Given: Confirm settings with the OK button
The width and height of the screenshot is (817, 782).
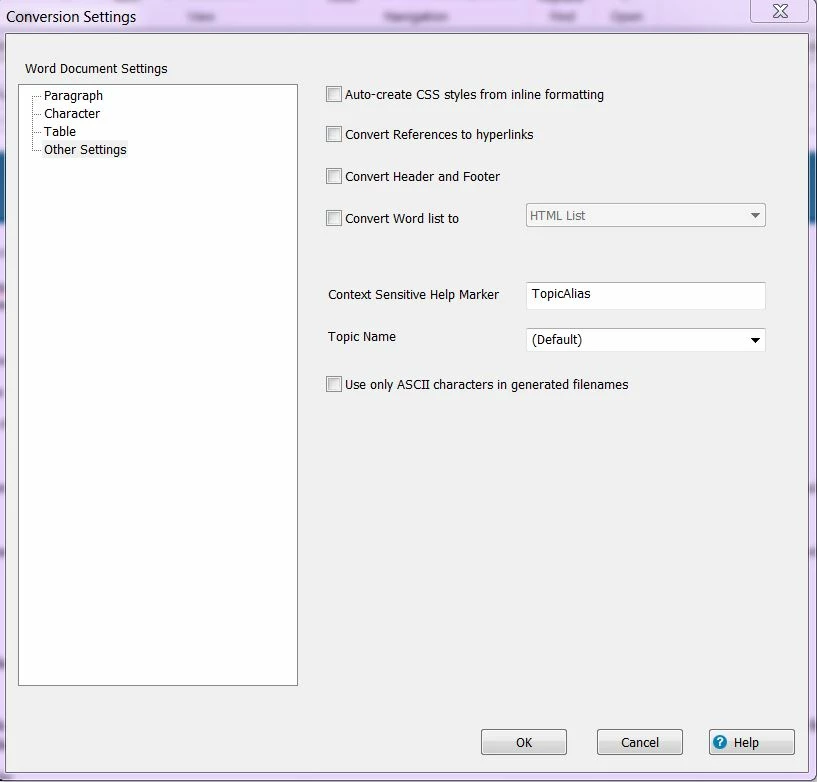Looking at the screenshot, I should [x=524, y=742].
